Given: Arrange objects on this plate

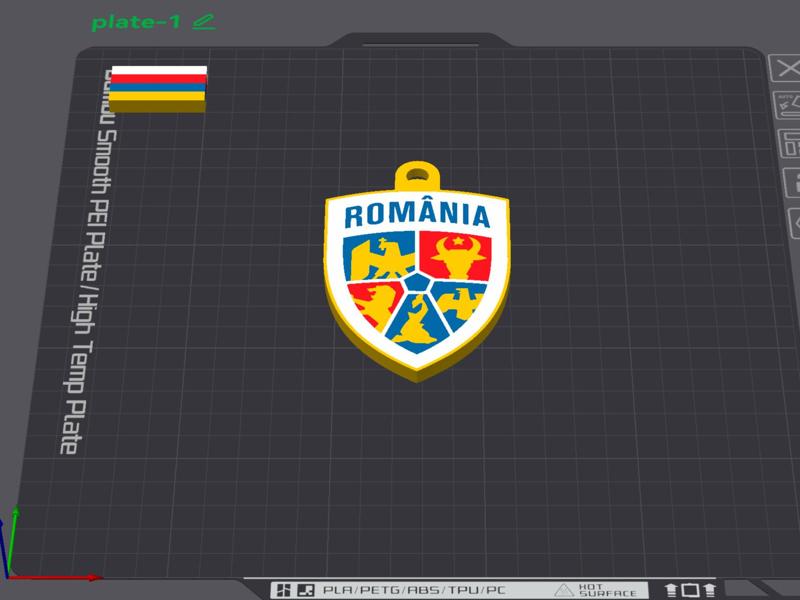Looking at the screenshot, I should tap(789, 143).
